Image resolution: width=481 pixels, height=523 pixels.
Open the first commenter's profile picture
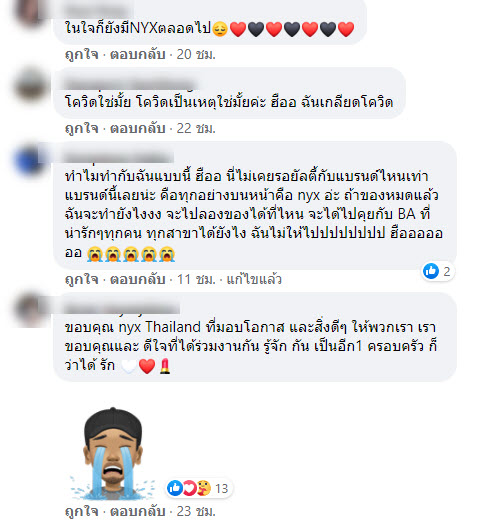coord(30,12)
